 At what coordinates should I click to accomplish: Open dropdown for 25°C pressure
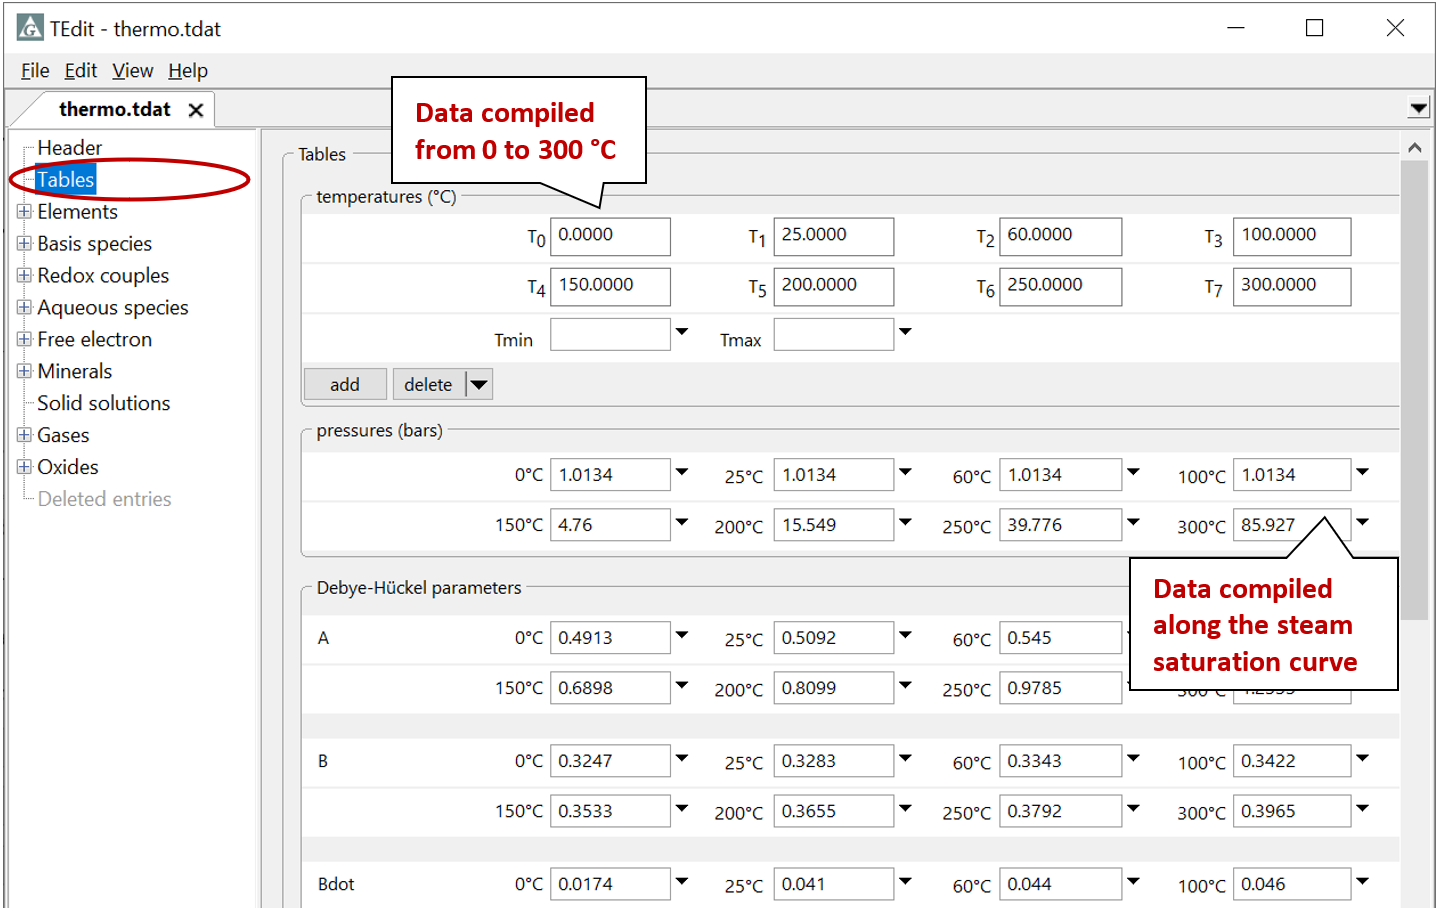906,472
